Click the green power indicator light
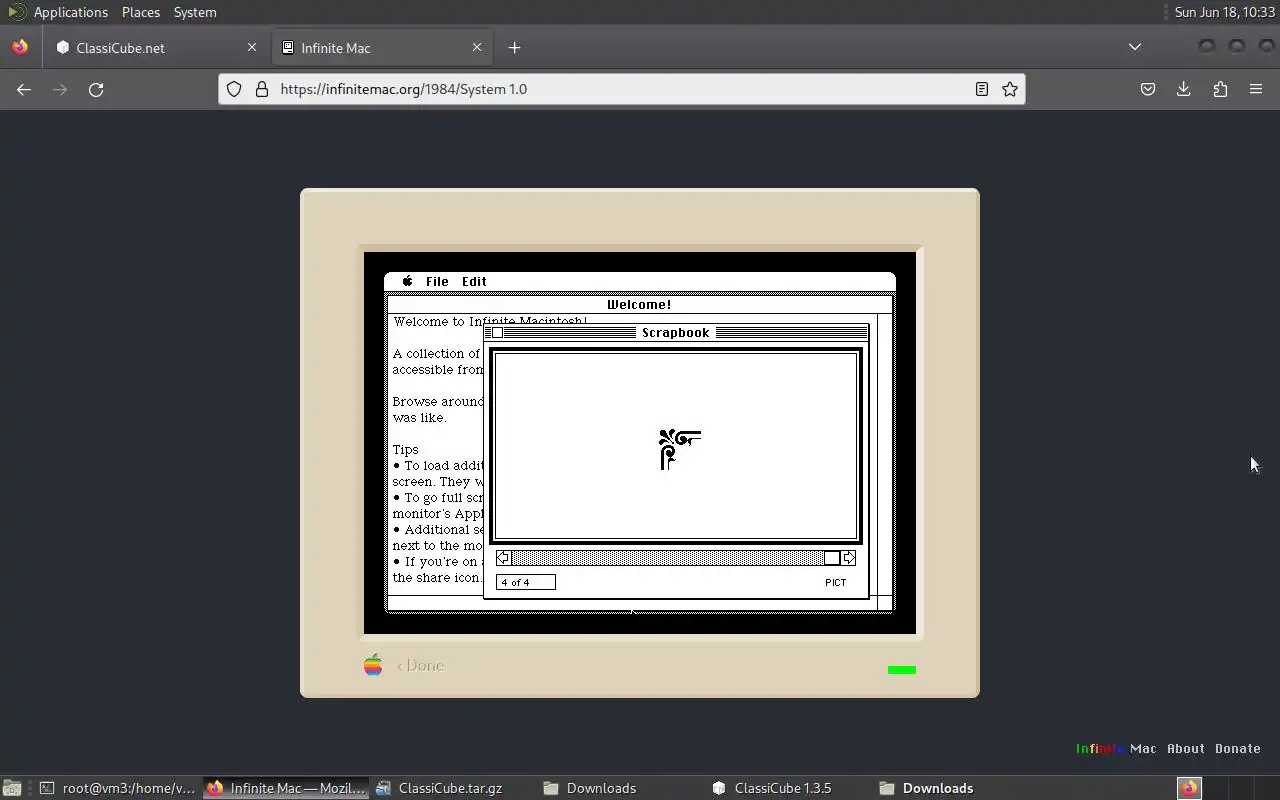1280x800 pixels. pos(902,670)
